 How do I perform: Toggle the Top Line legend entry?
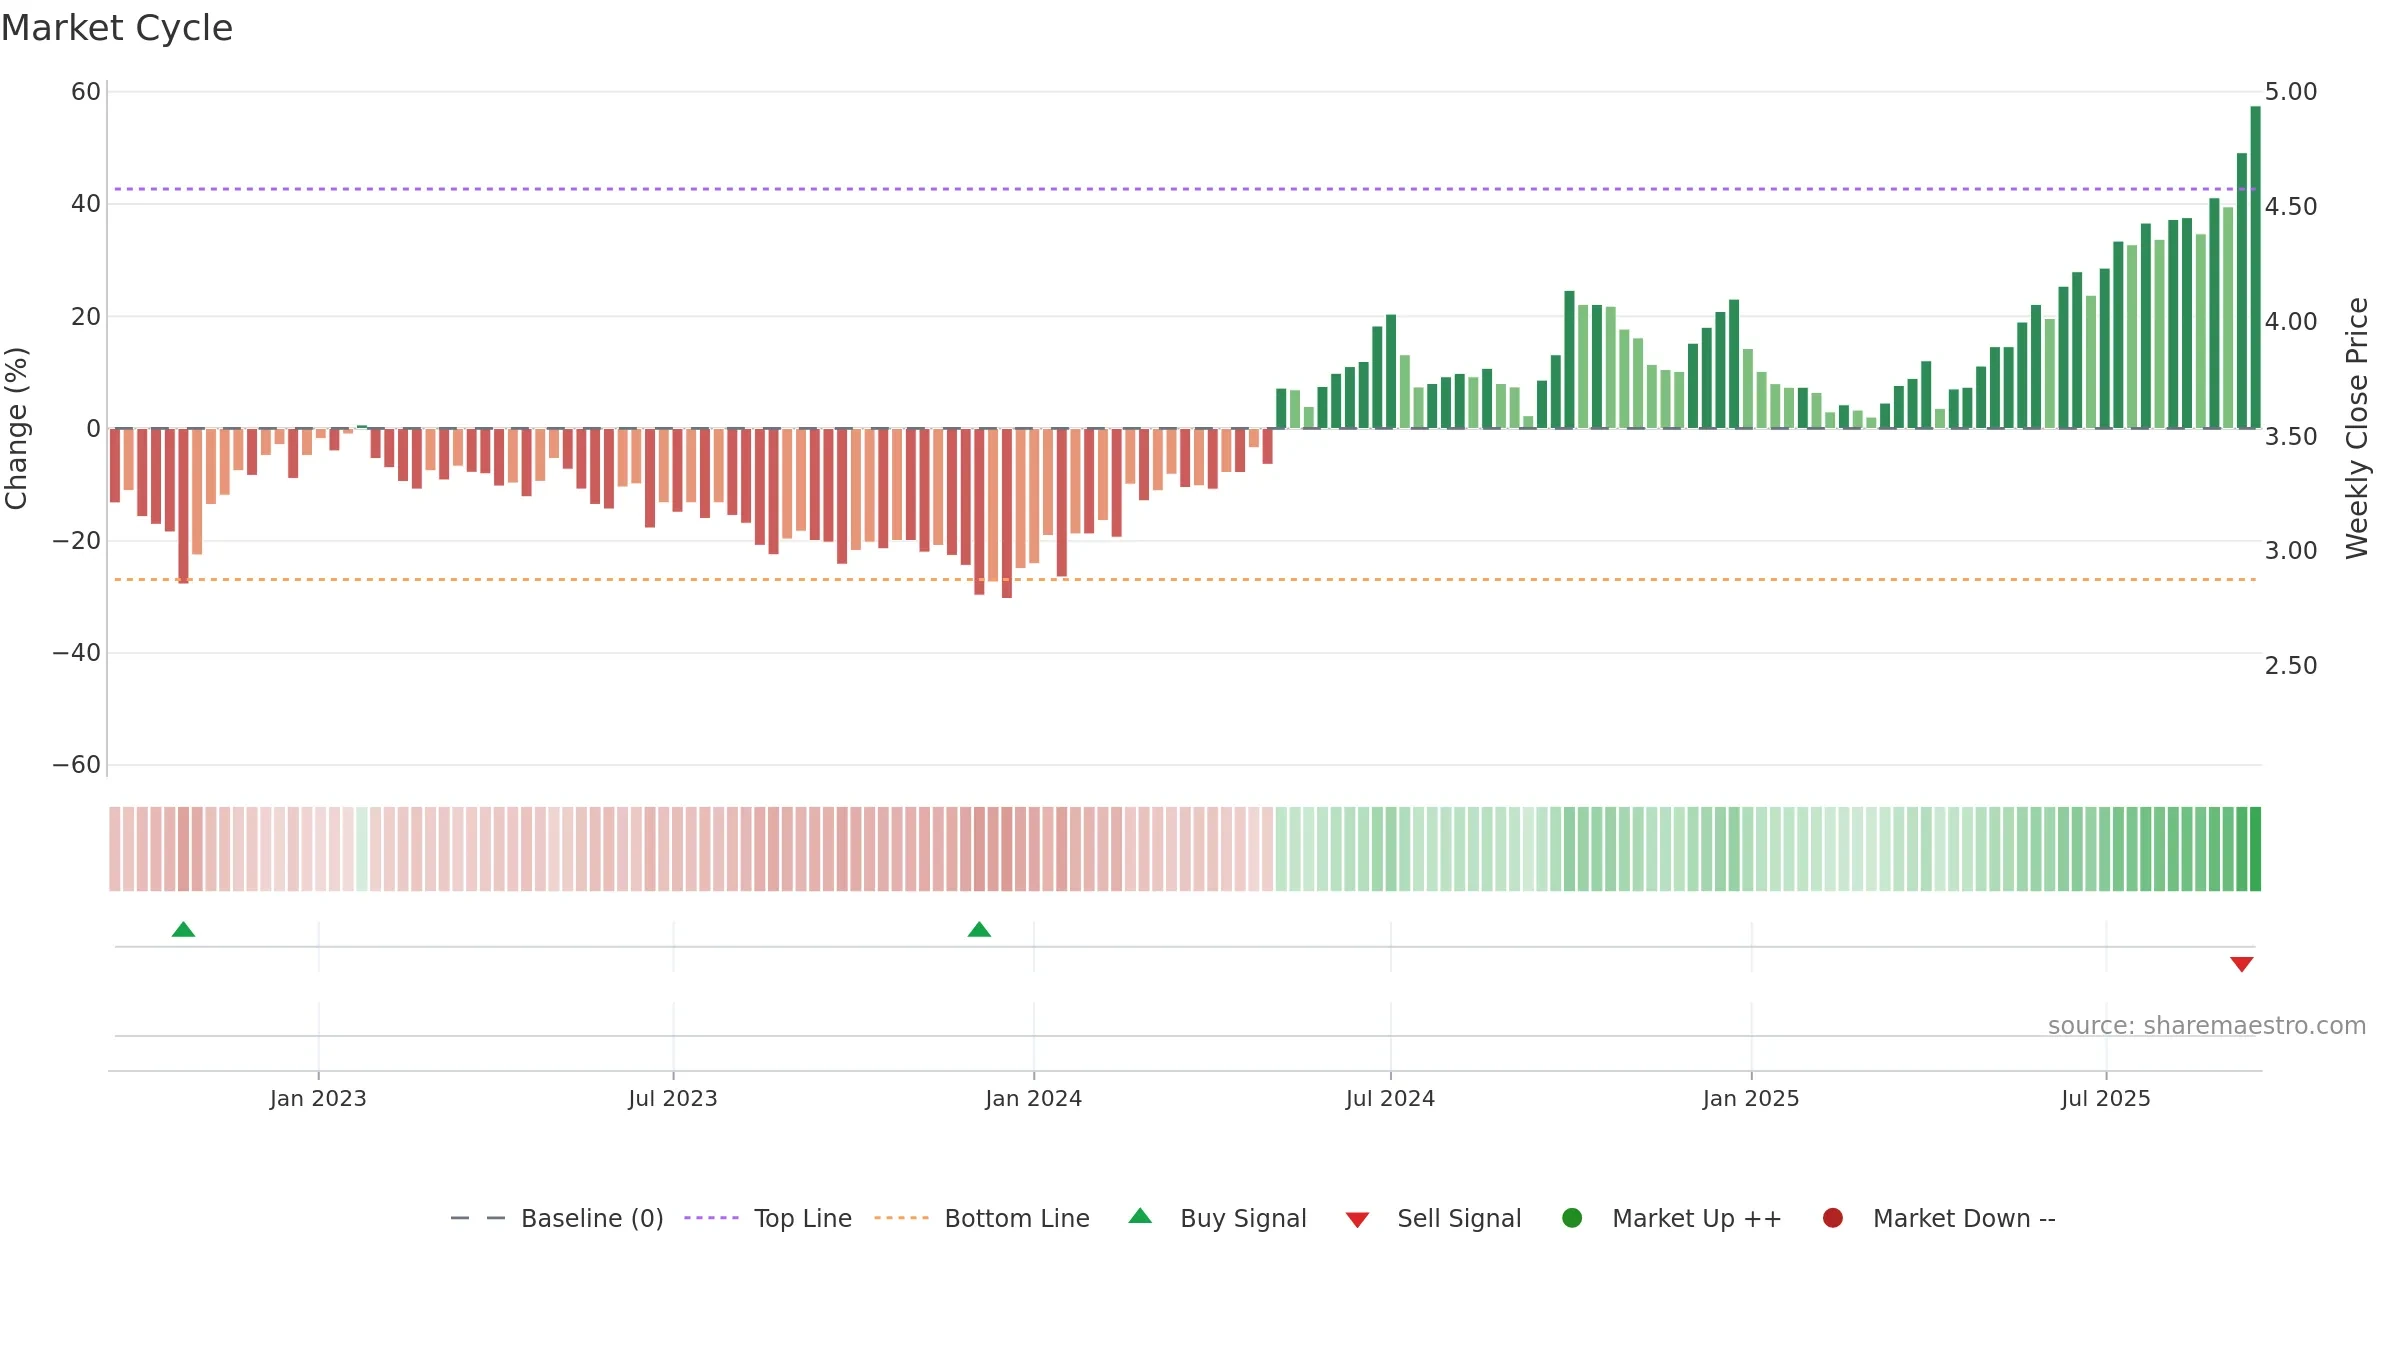(x=768, y=1218)
